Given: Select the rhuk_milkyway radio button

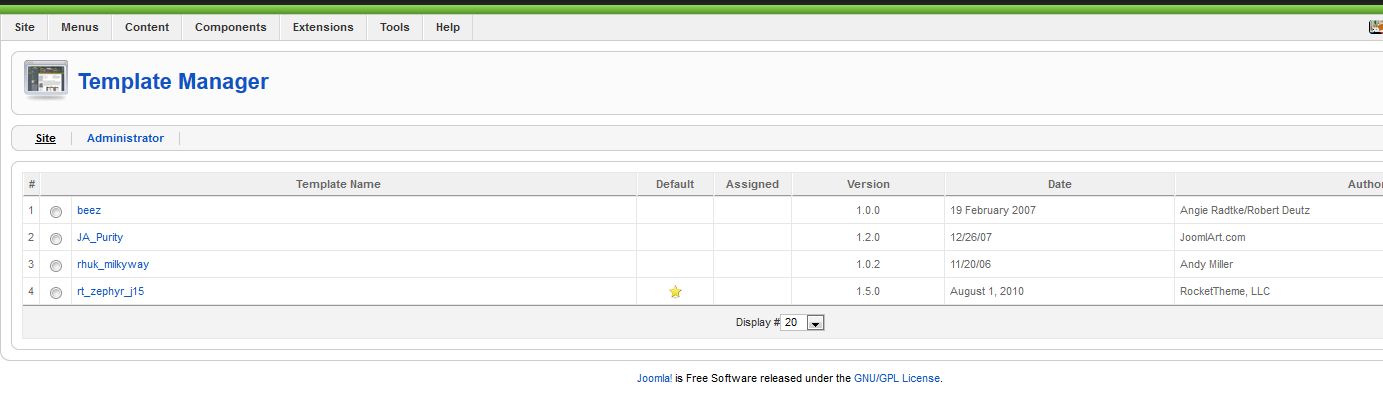Looking at the screenshot, I should coord(56,265).
